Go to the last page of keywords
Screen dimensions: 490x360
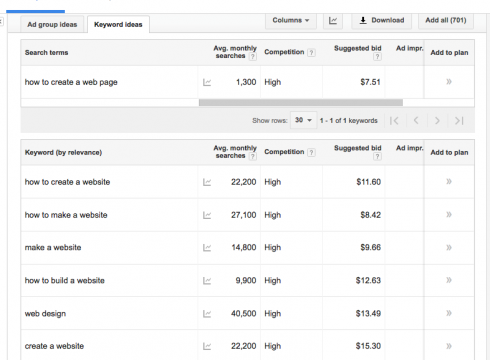[x=459, y=120]
